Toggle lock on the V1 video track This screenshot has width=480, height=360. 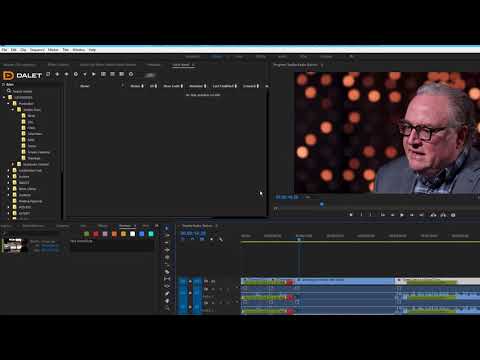(x=190, y=281)
